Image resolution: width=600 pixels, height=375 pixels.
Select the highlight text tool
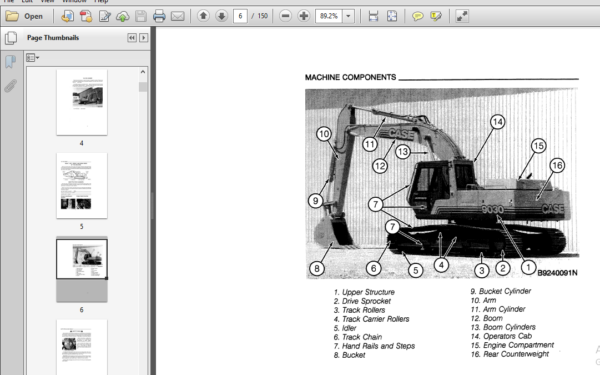436,16
